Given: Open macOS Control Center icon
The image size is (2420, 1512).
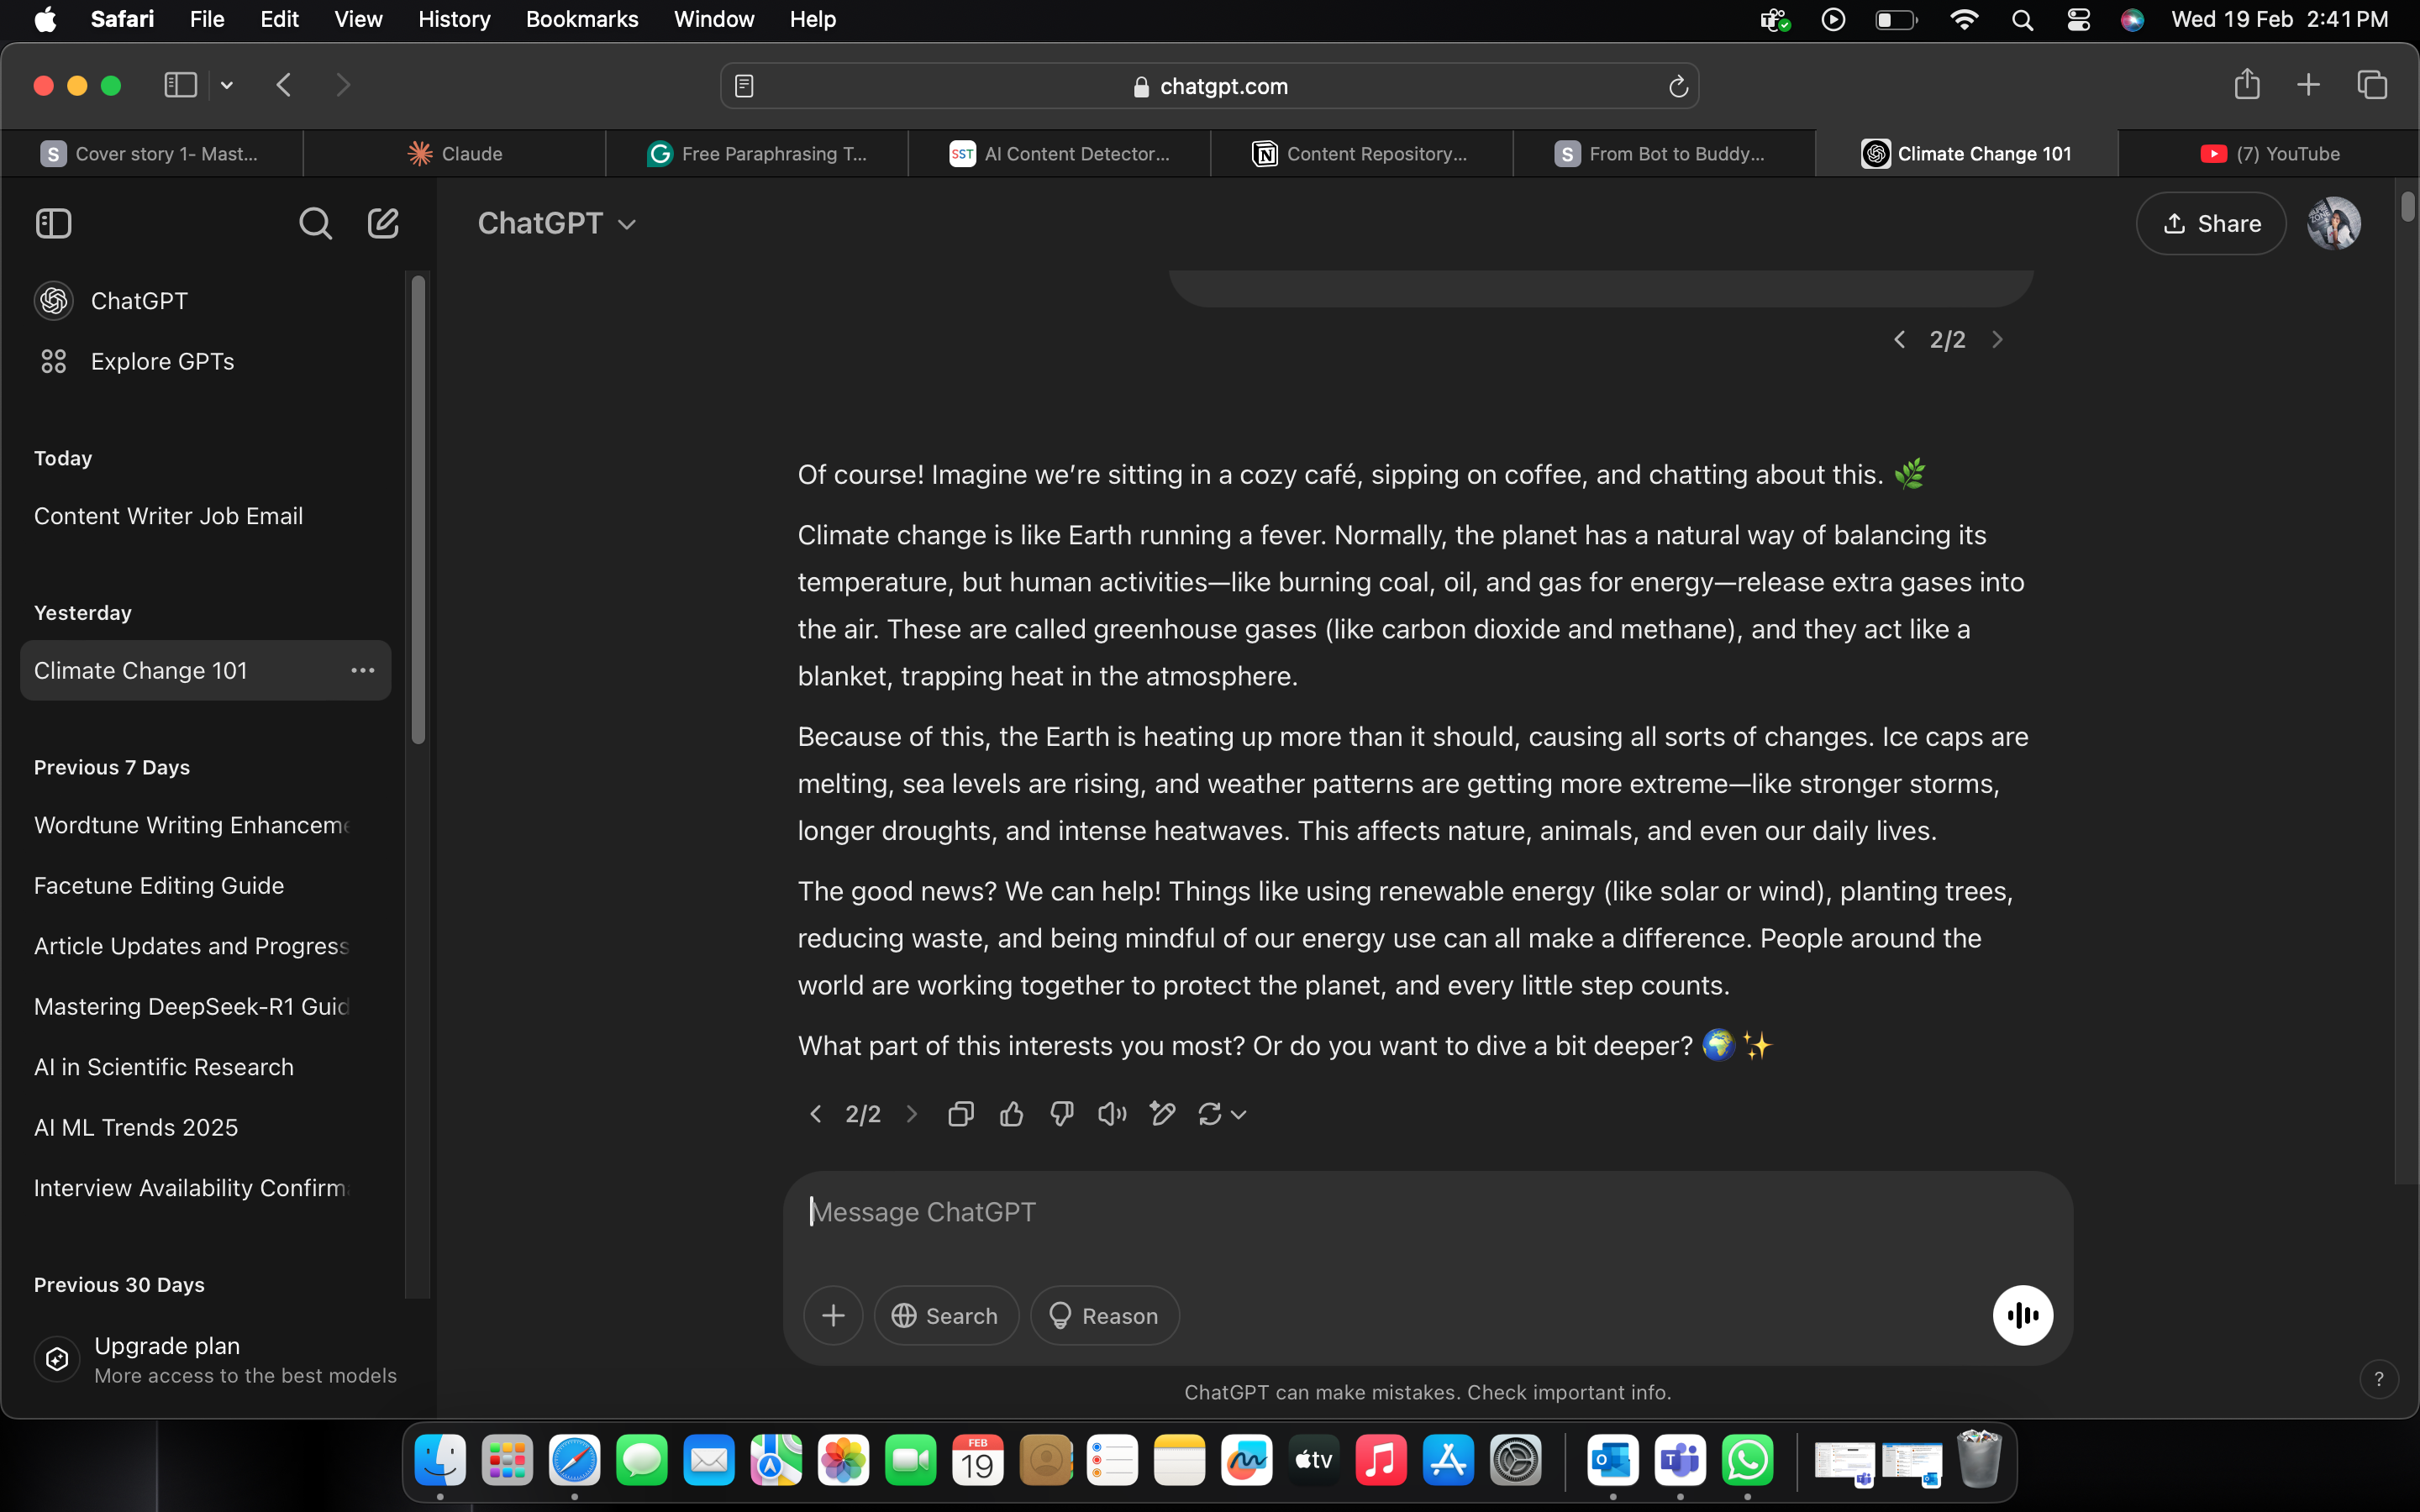Looking at the screenshot, I should point(2078,19).
